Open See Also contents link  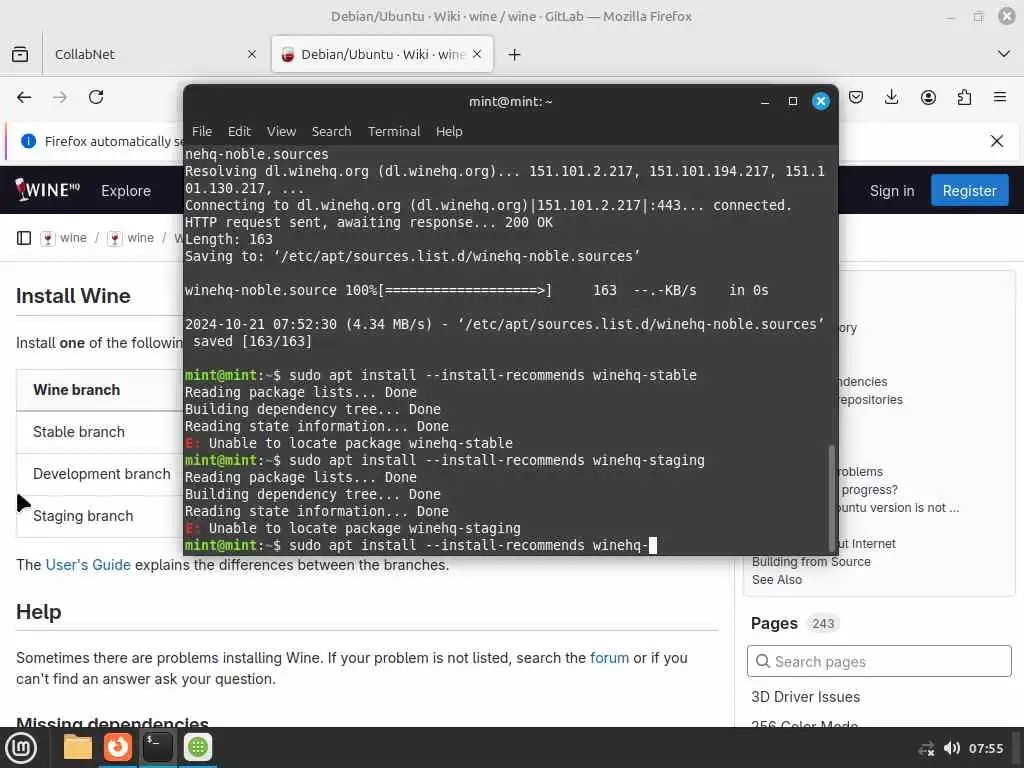coord(776,580)
